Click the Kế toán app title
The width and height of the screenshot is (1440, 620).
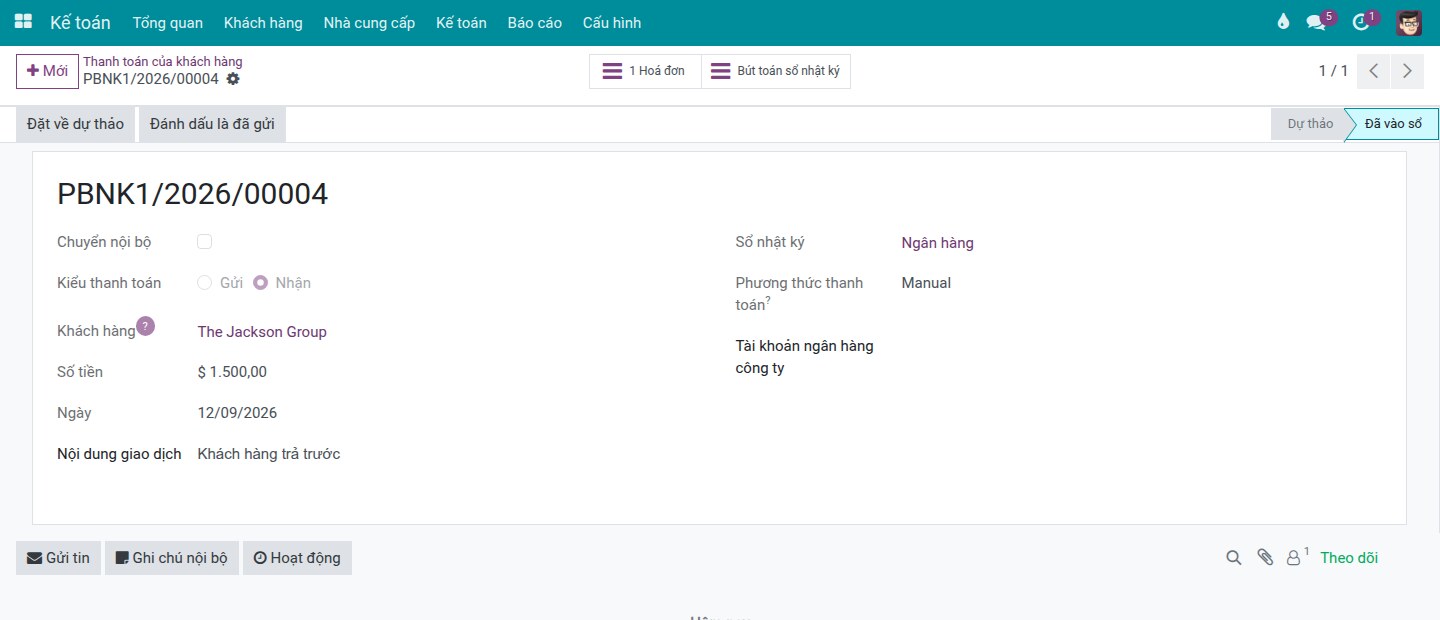point(80,22)
